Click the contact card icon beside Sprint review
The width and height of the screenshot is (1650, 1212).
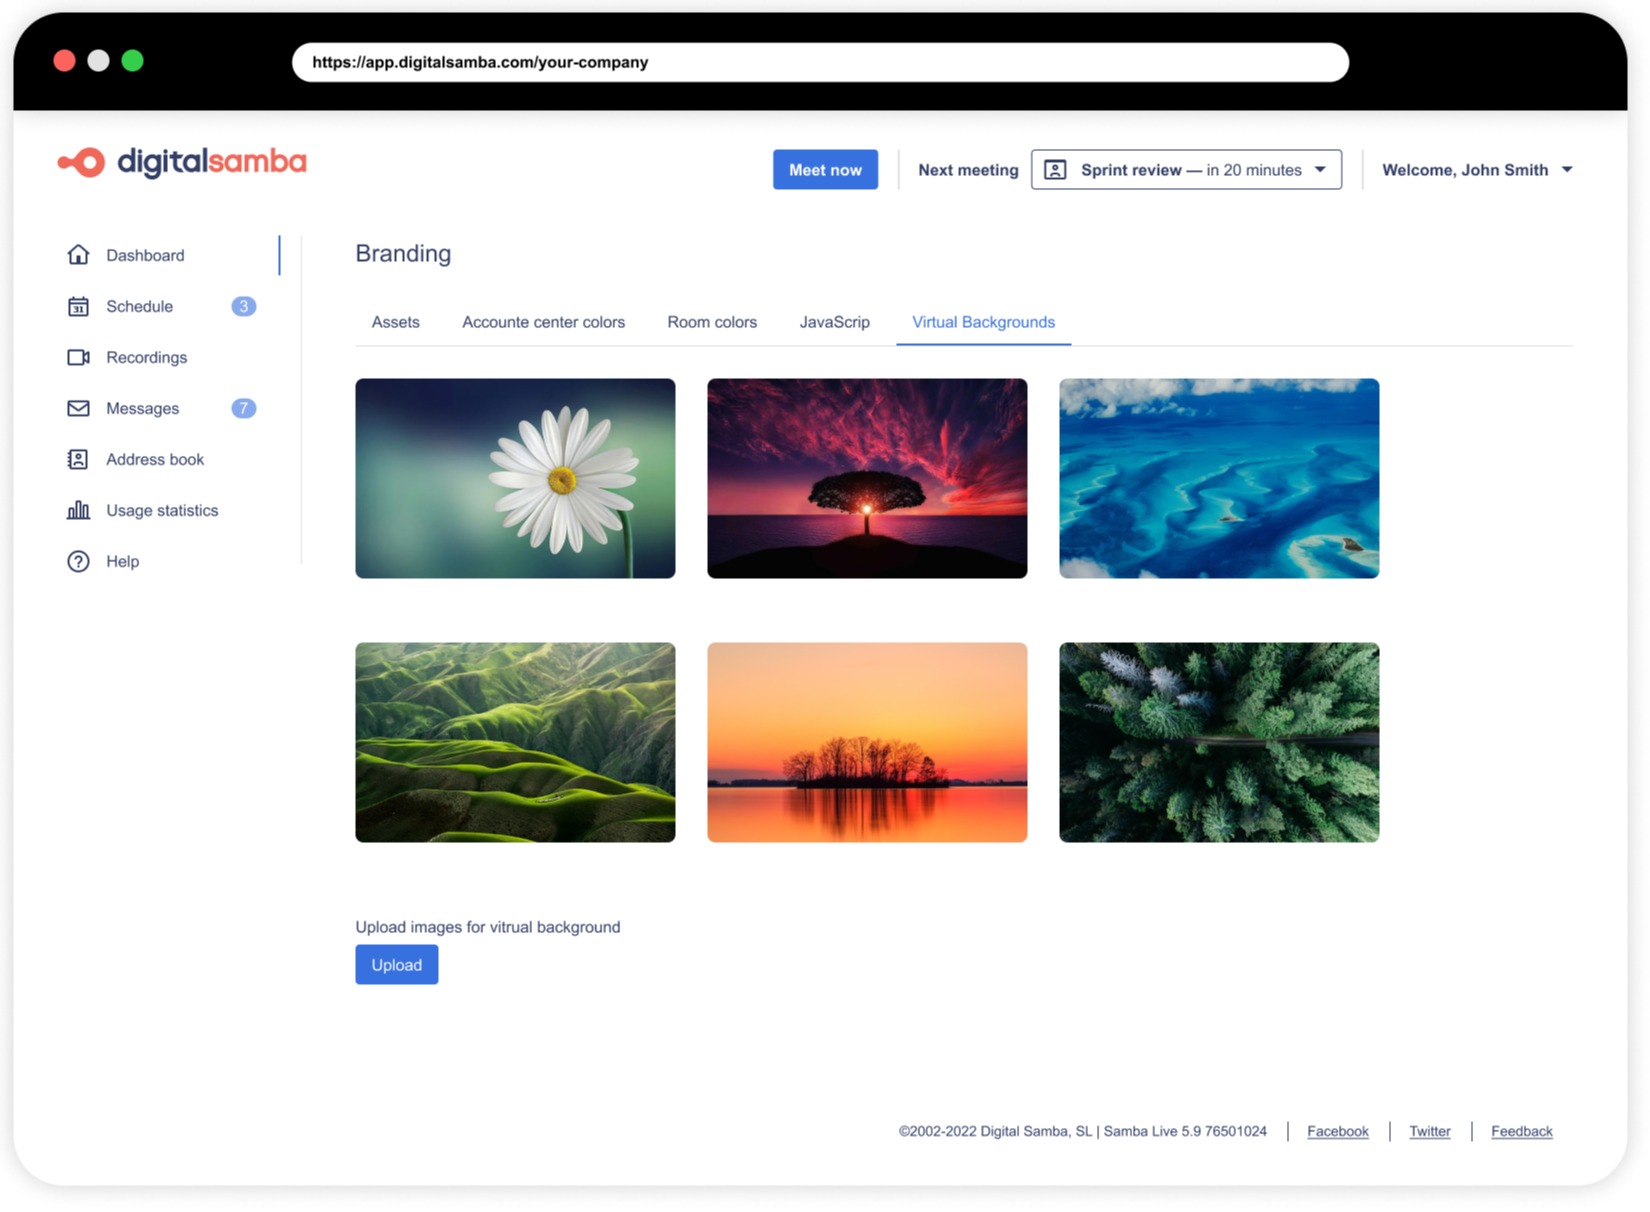(x=1054, y=169)
